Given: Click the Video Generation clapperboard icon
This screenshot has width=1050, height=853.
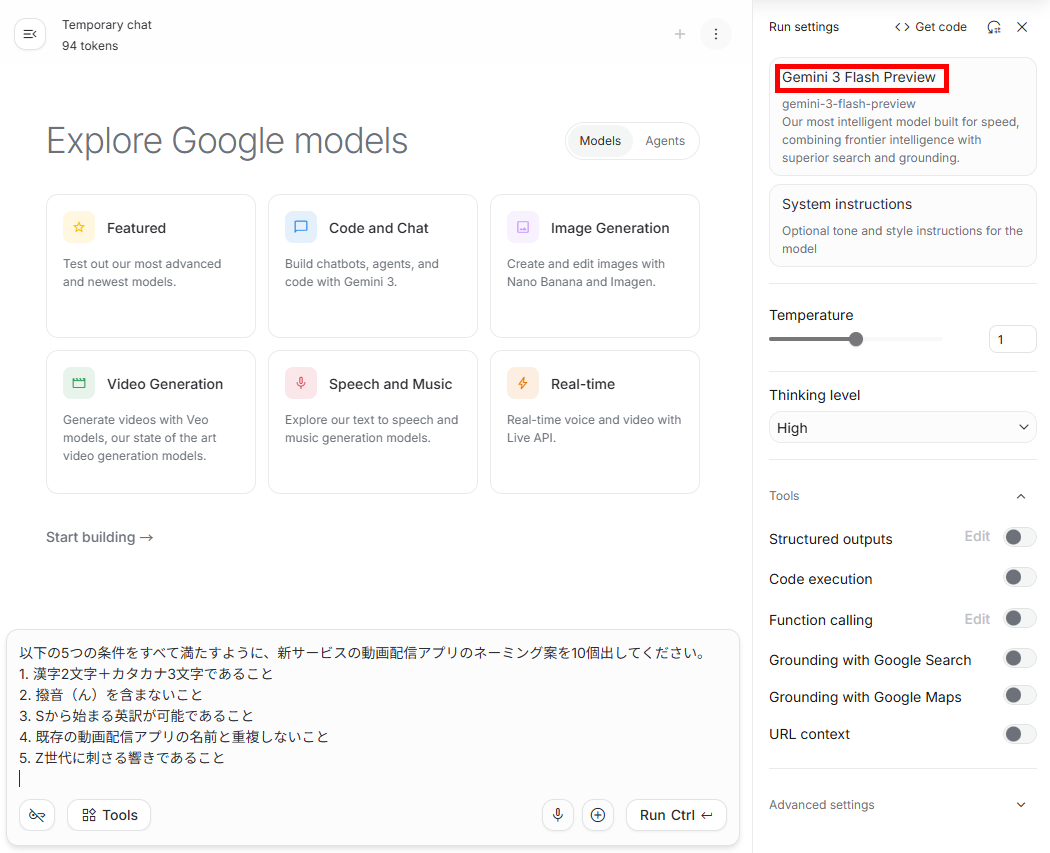Looking at the screenshot, I should tap(79, 383).
